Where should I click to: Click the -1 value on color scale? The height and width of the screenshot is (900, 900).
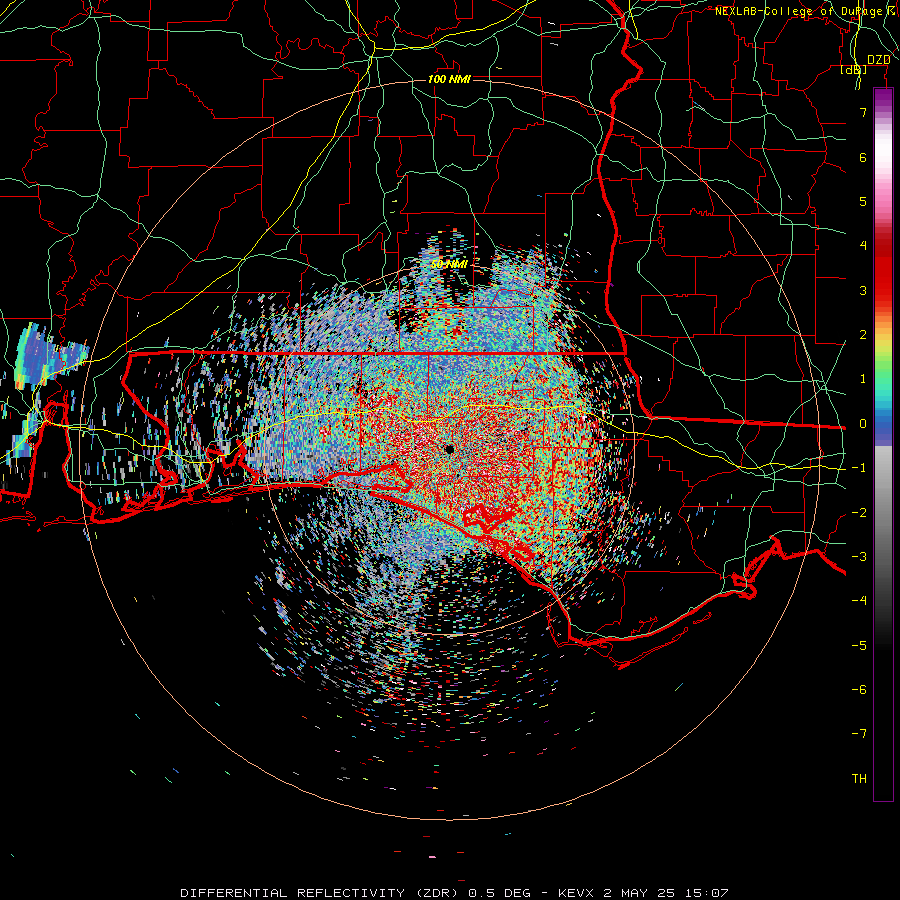pos(859,468)
